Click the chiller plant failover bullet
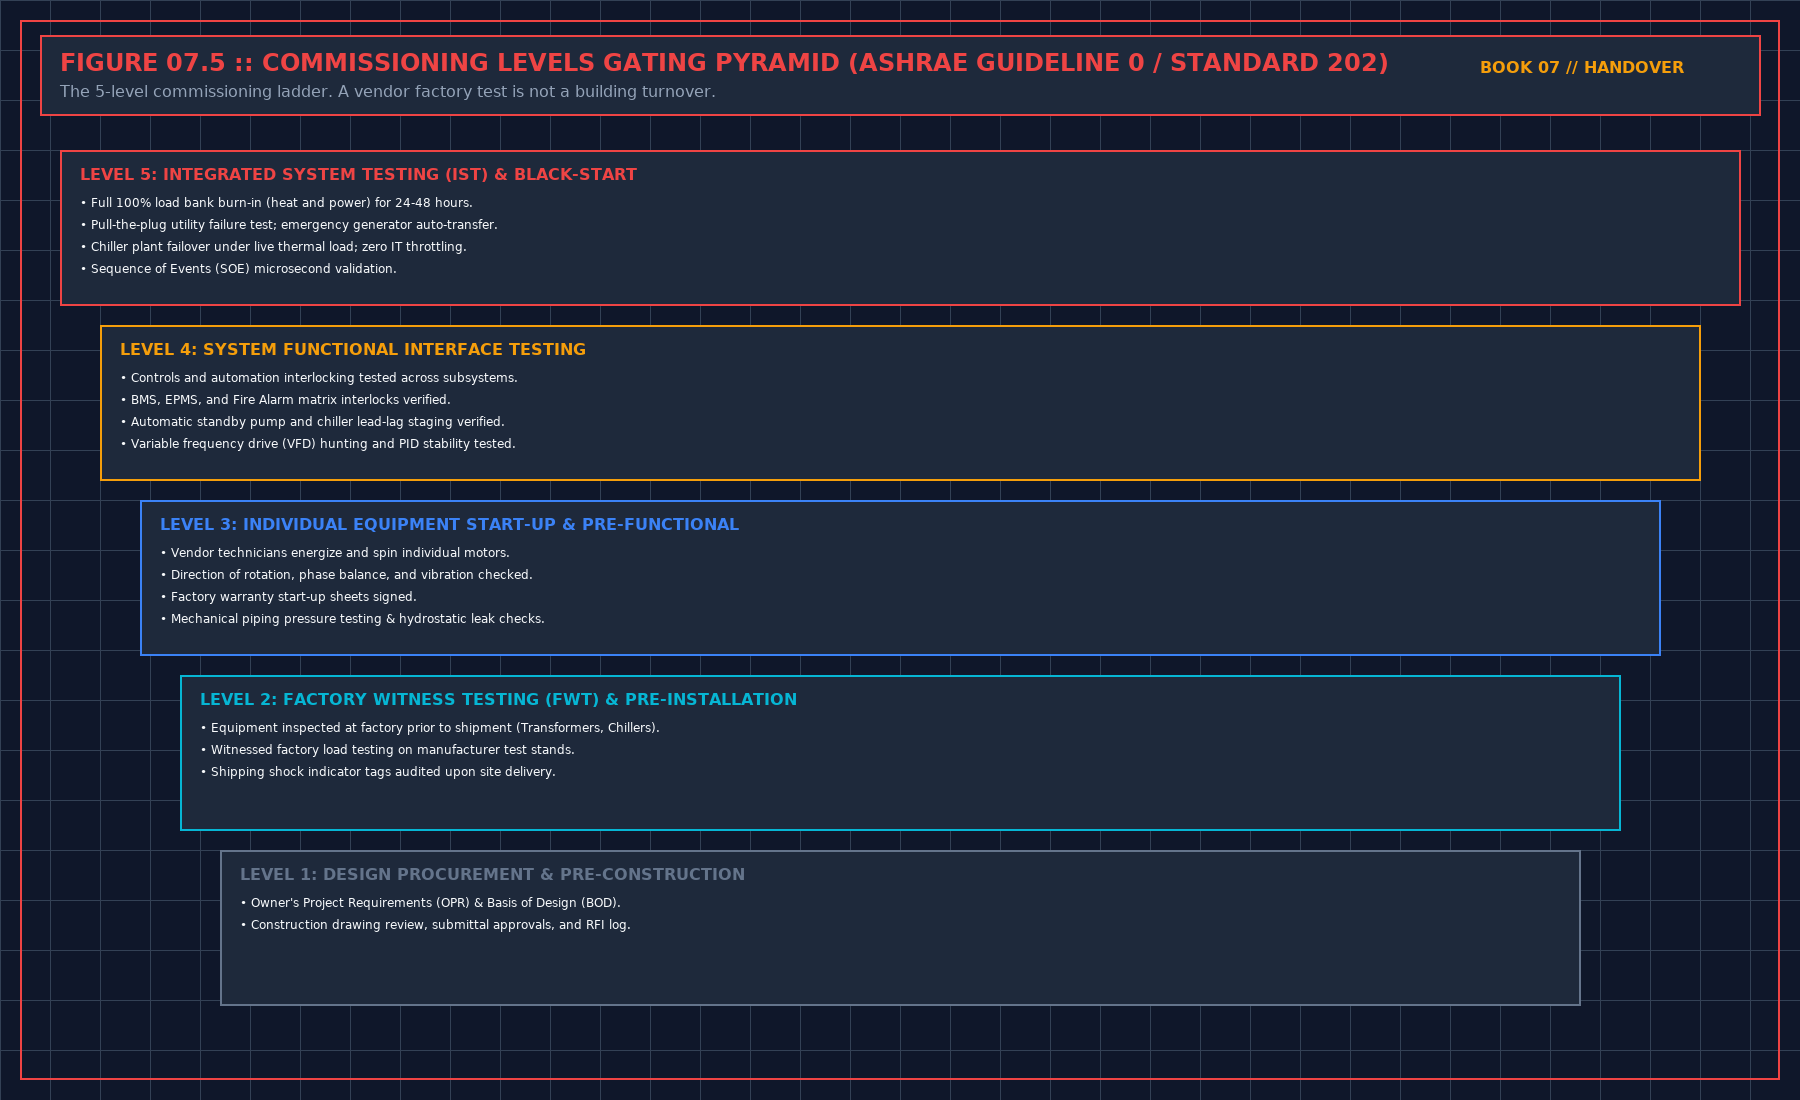Image resolution: width=1800 pixels, height=1100 pixels. coord(273,247)
